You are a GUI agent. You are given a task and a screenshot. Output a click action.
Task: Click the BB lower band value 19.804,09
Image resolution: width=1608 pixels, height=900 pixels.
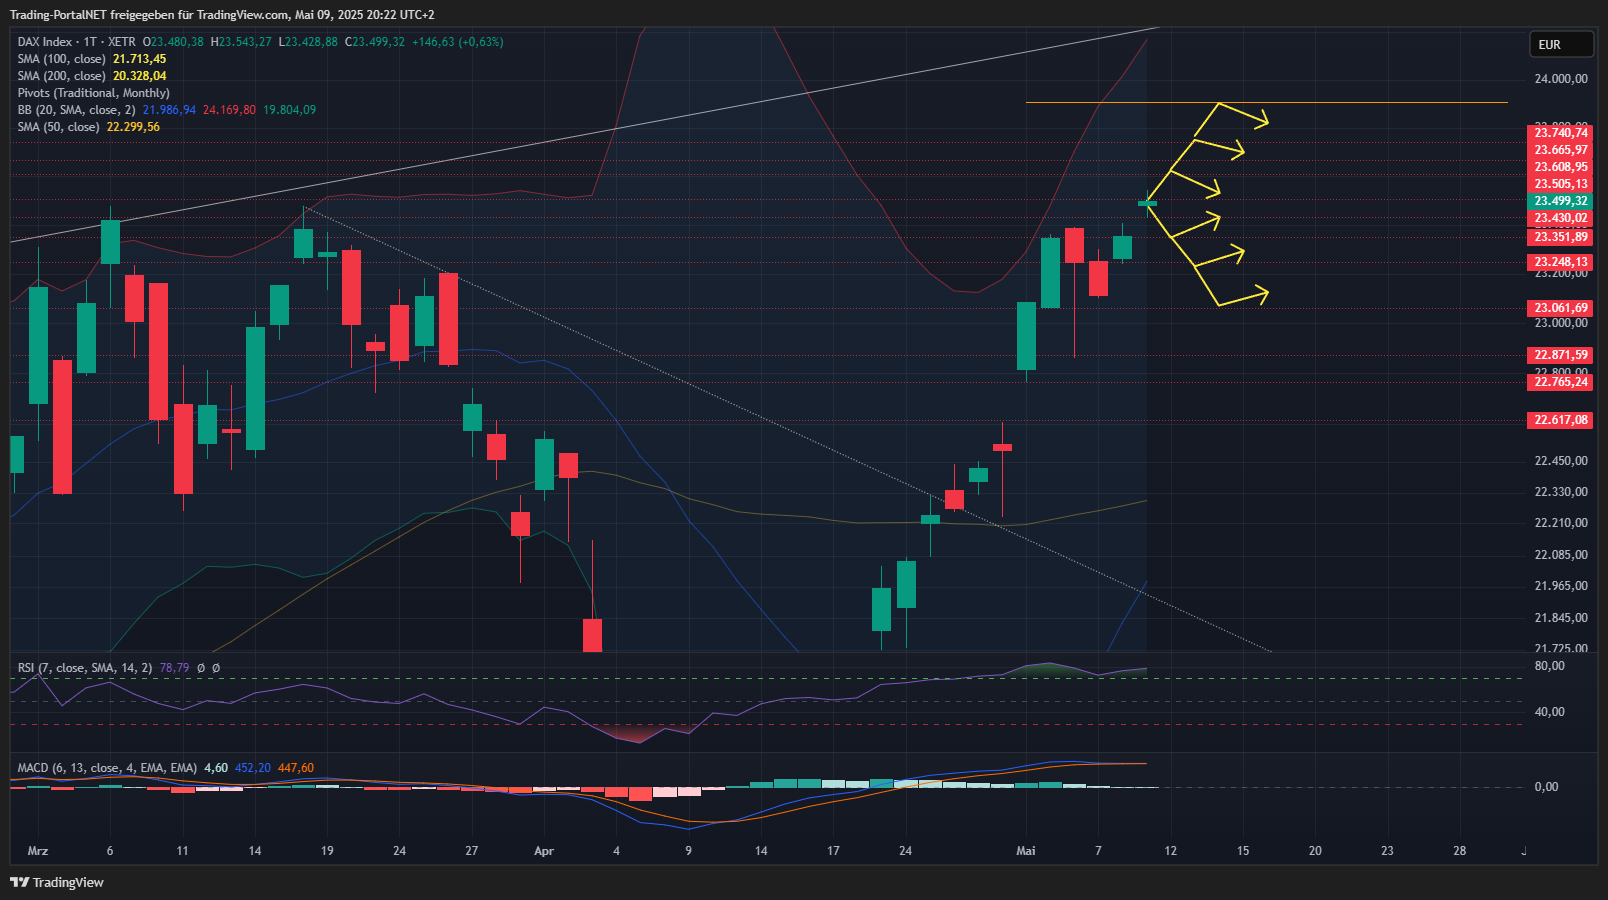pos(290,110)
